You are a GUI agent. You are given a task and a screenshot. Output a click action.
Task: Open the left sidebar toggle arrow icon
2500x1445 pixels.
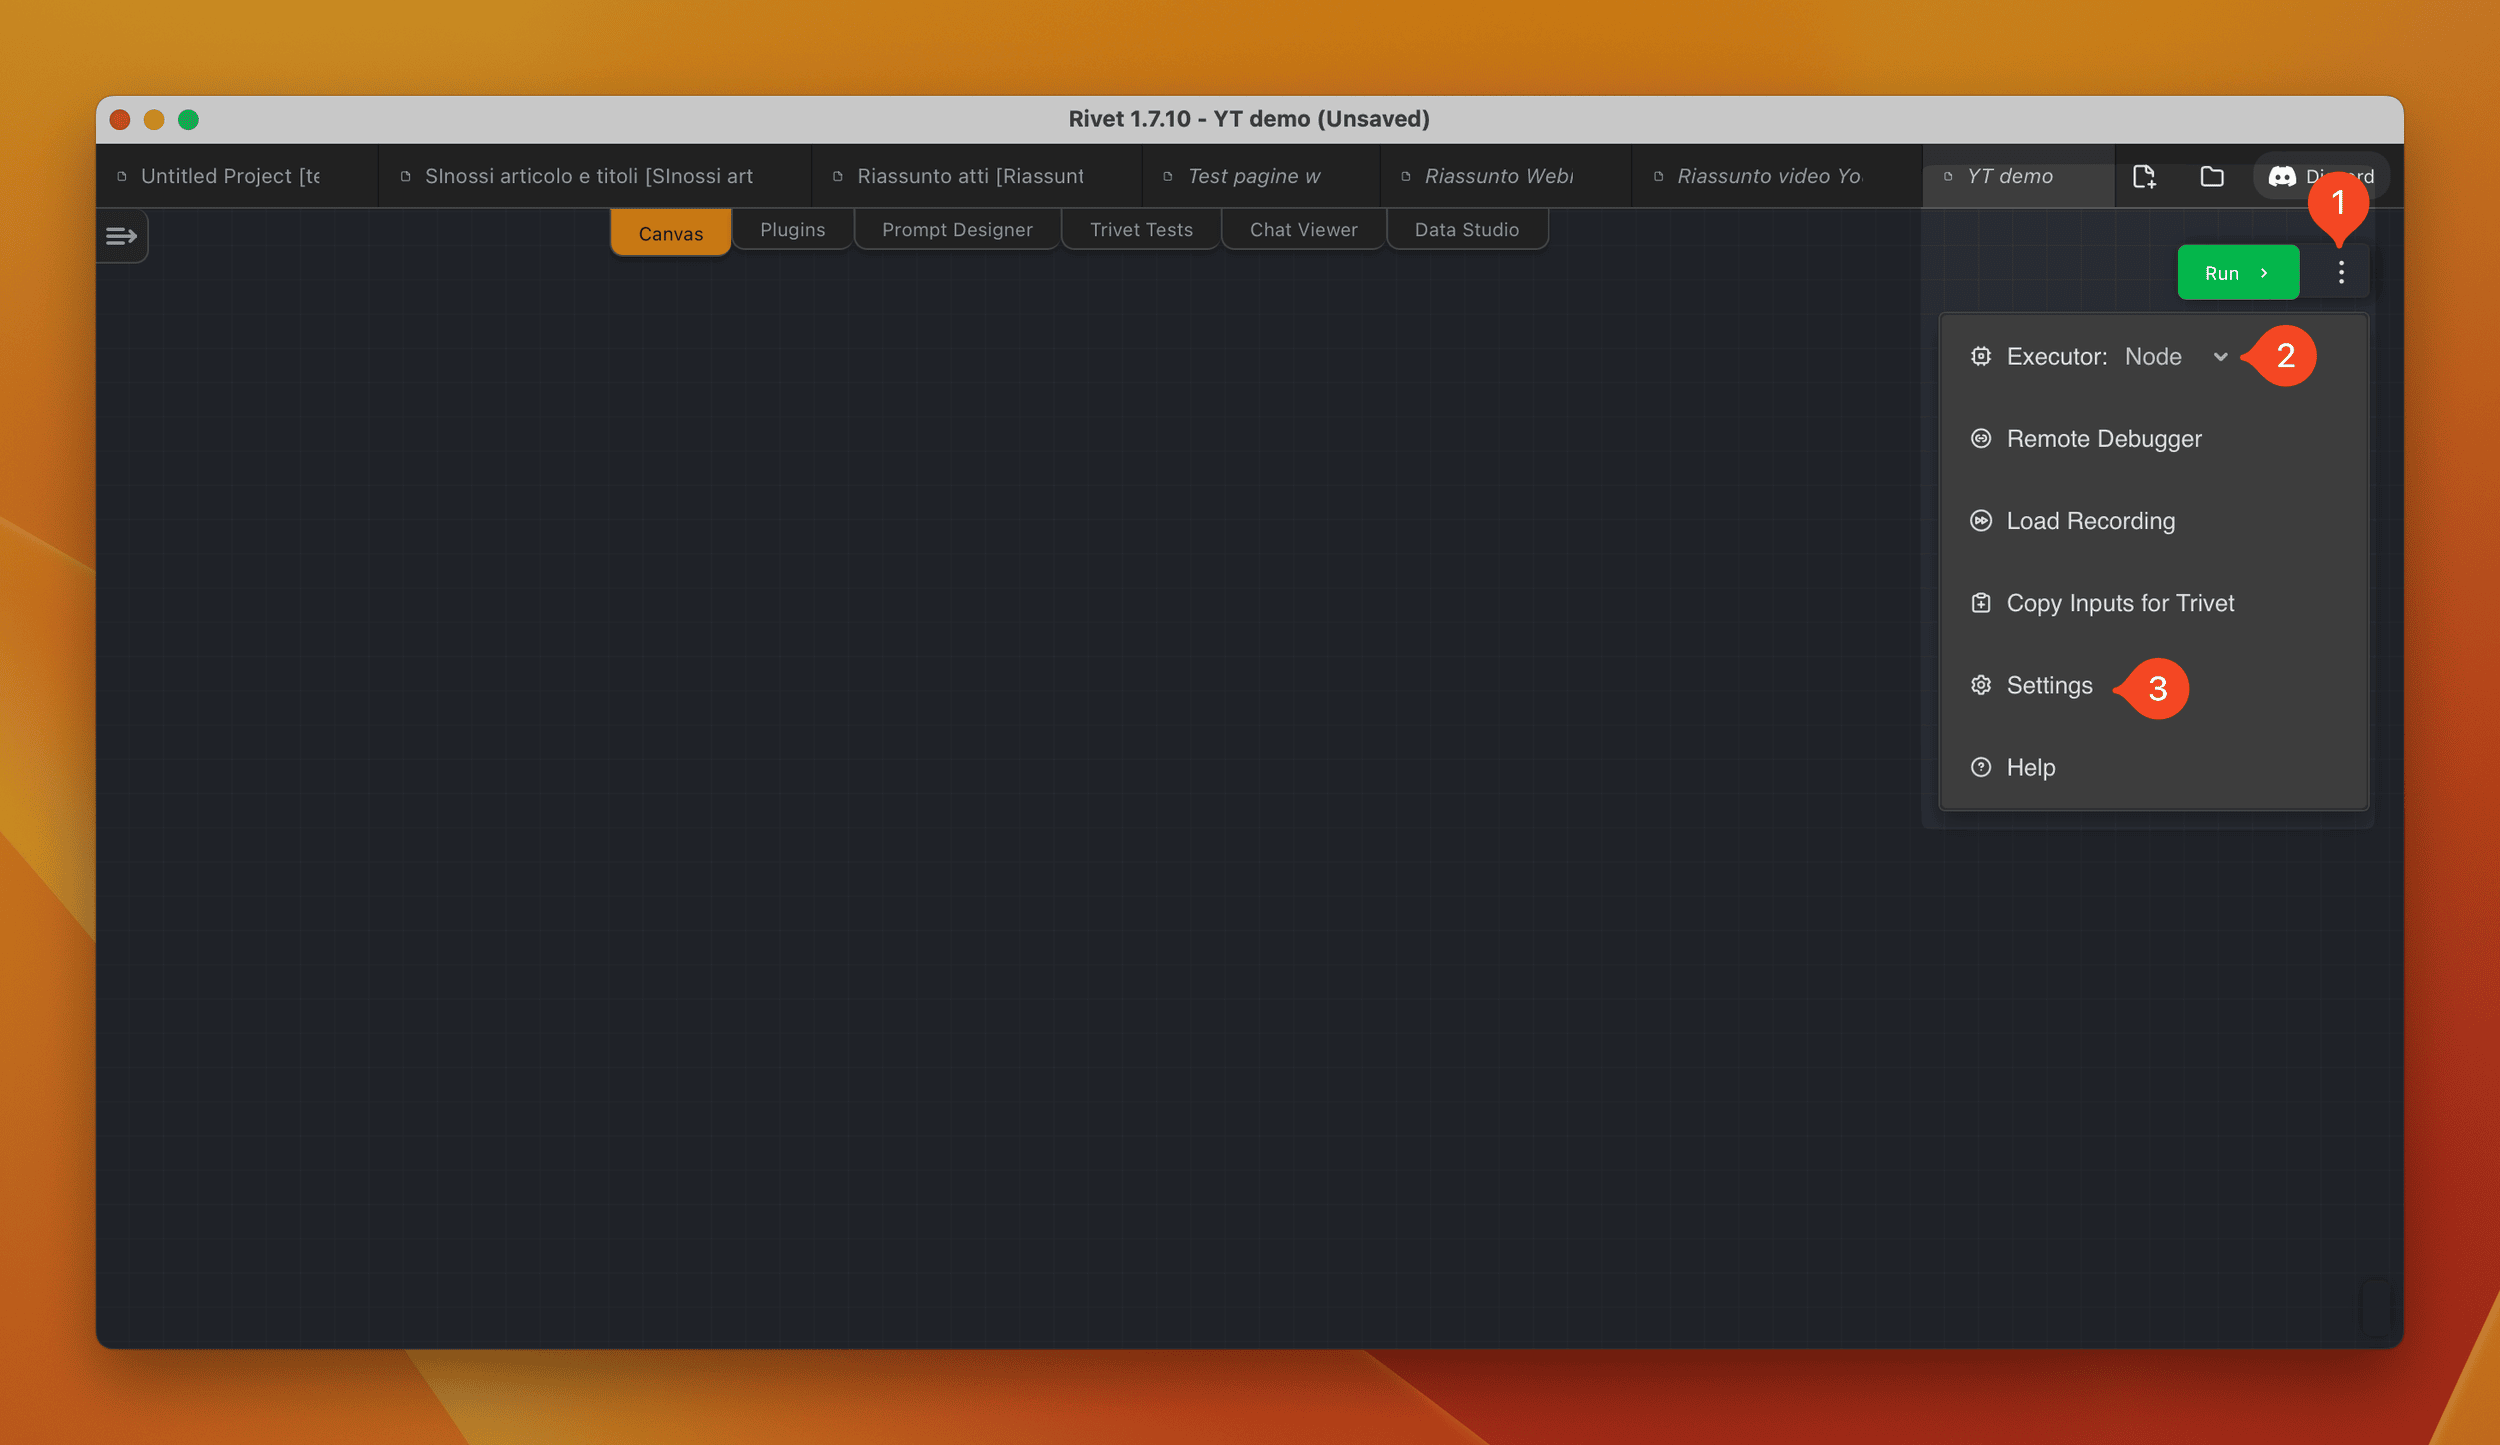coord(121,236)
